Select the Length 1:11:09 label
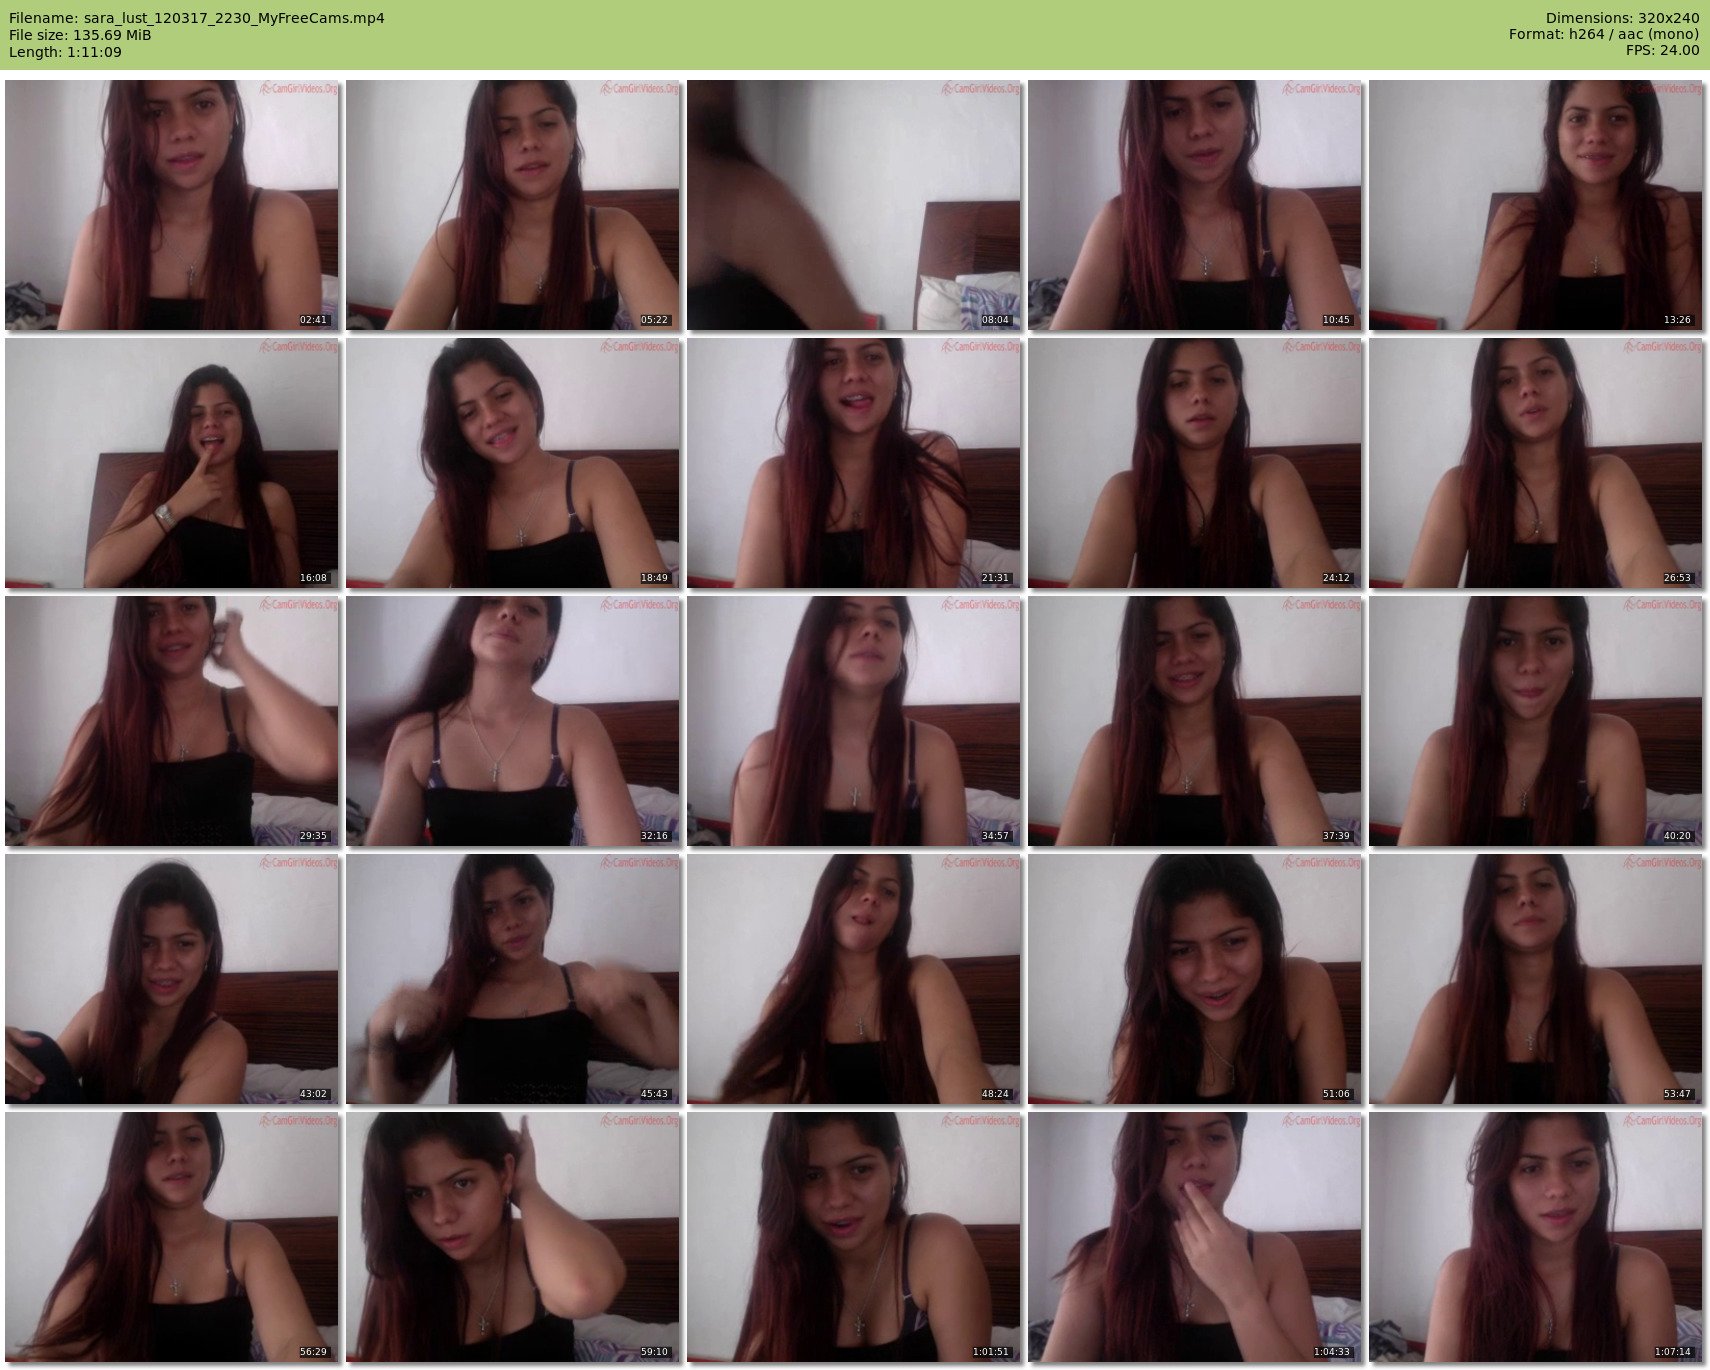This screenshot has width=1710, height=1370. 65,52
